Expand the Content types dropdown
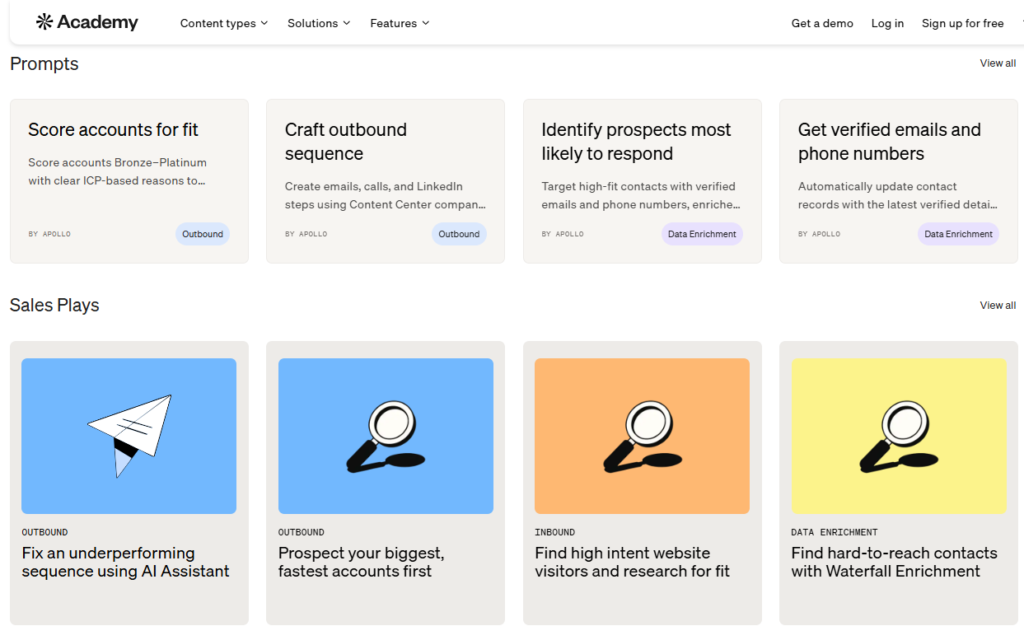The height and width of the screenshot is (626, 1024). (x=224, y=23)
